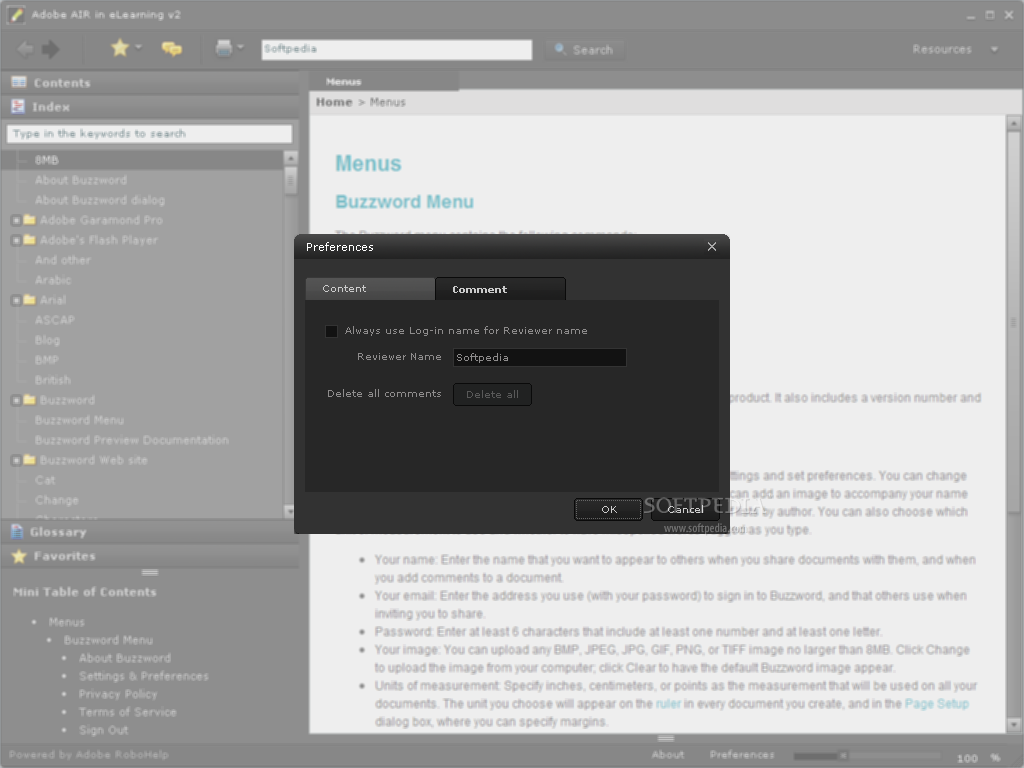Screen dimensions: 1024x768
Task: Open the Page Setup hyperlink
Action: pos(936,704)
